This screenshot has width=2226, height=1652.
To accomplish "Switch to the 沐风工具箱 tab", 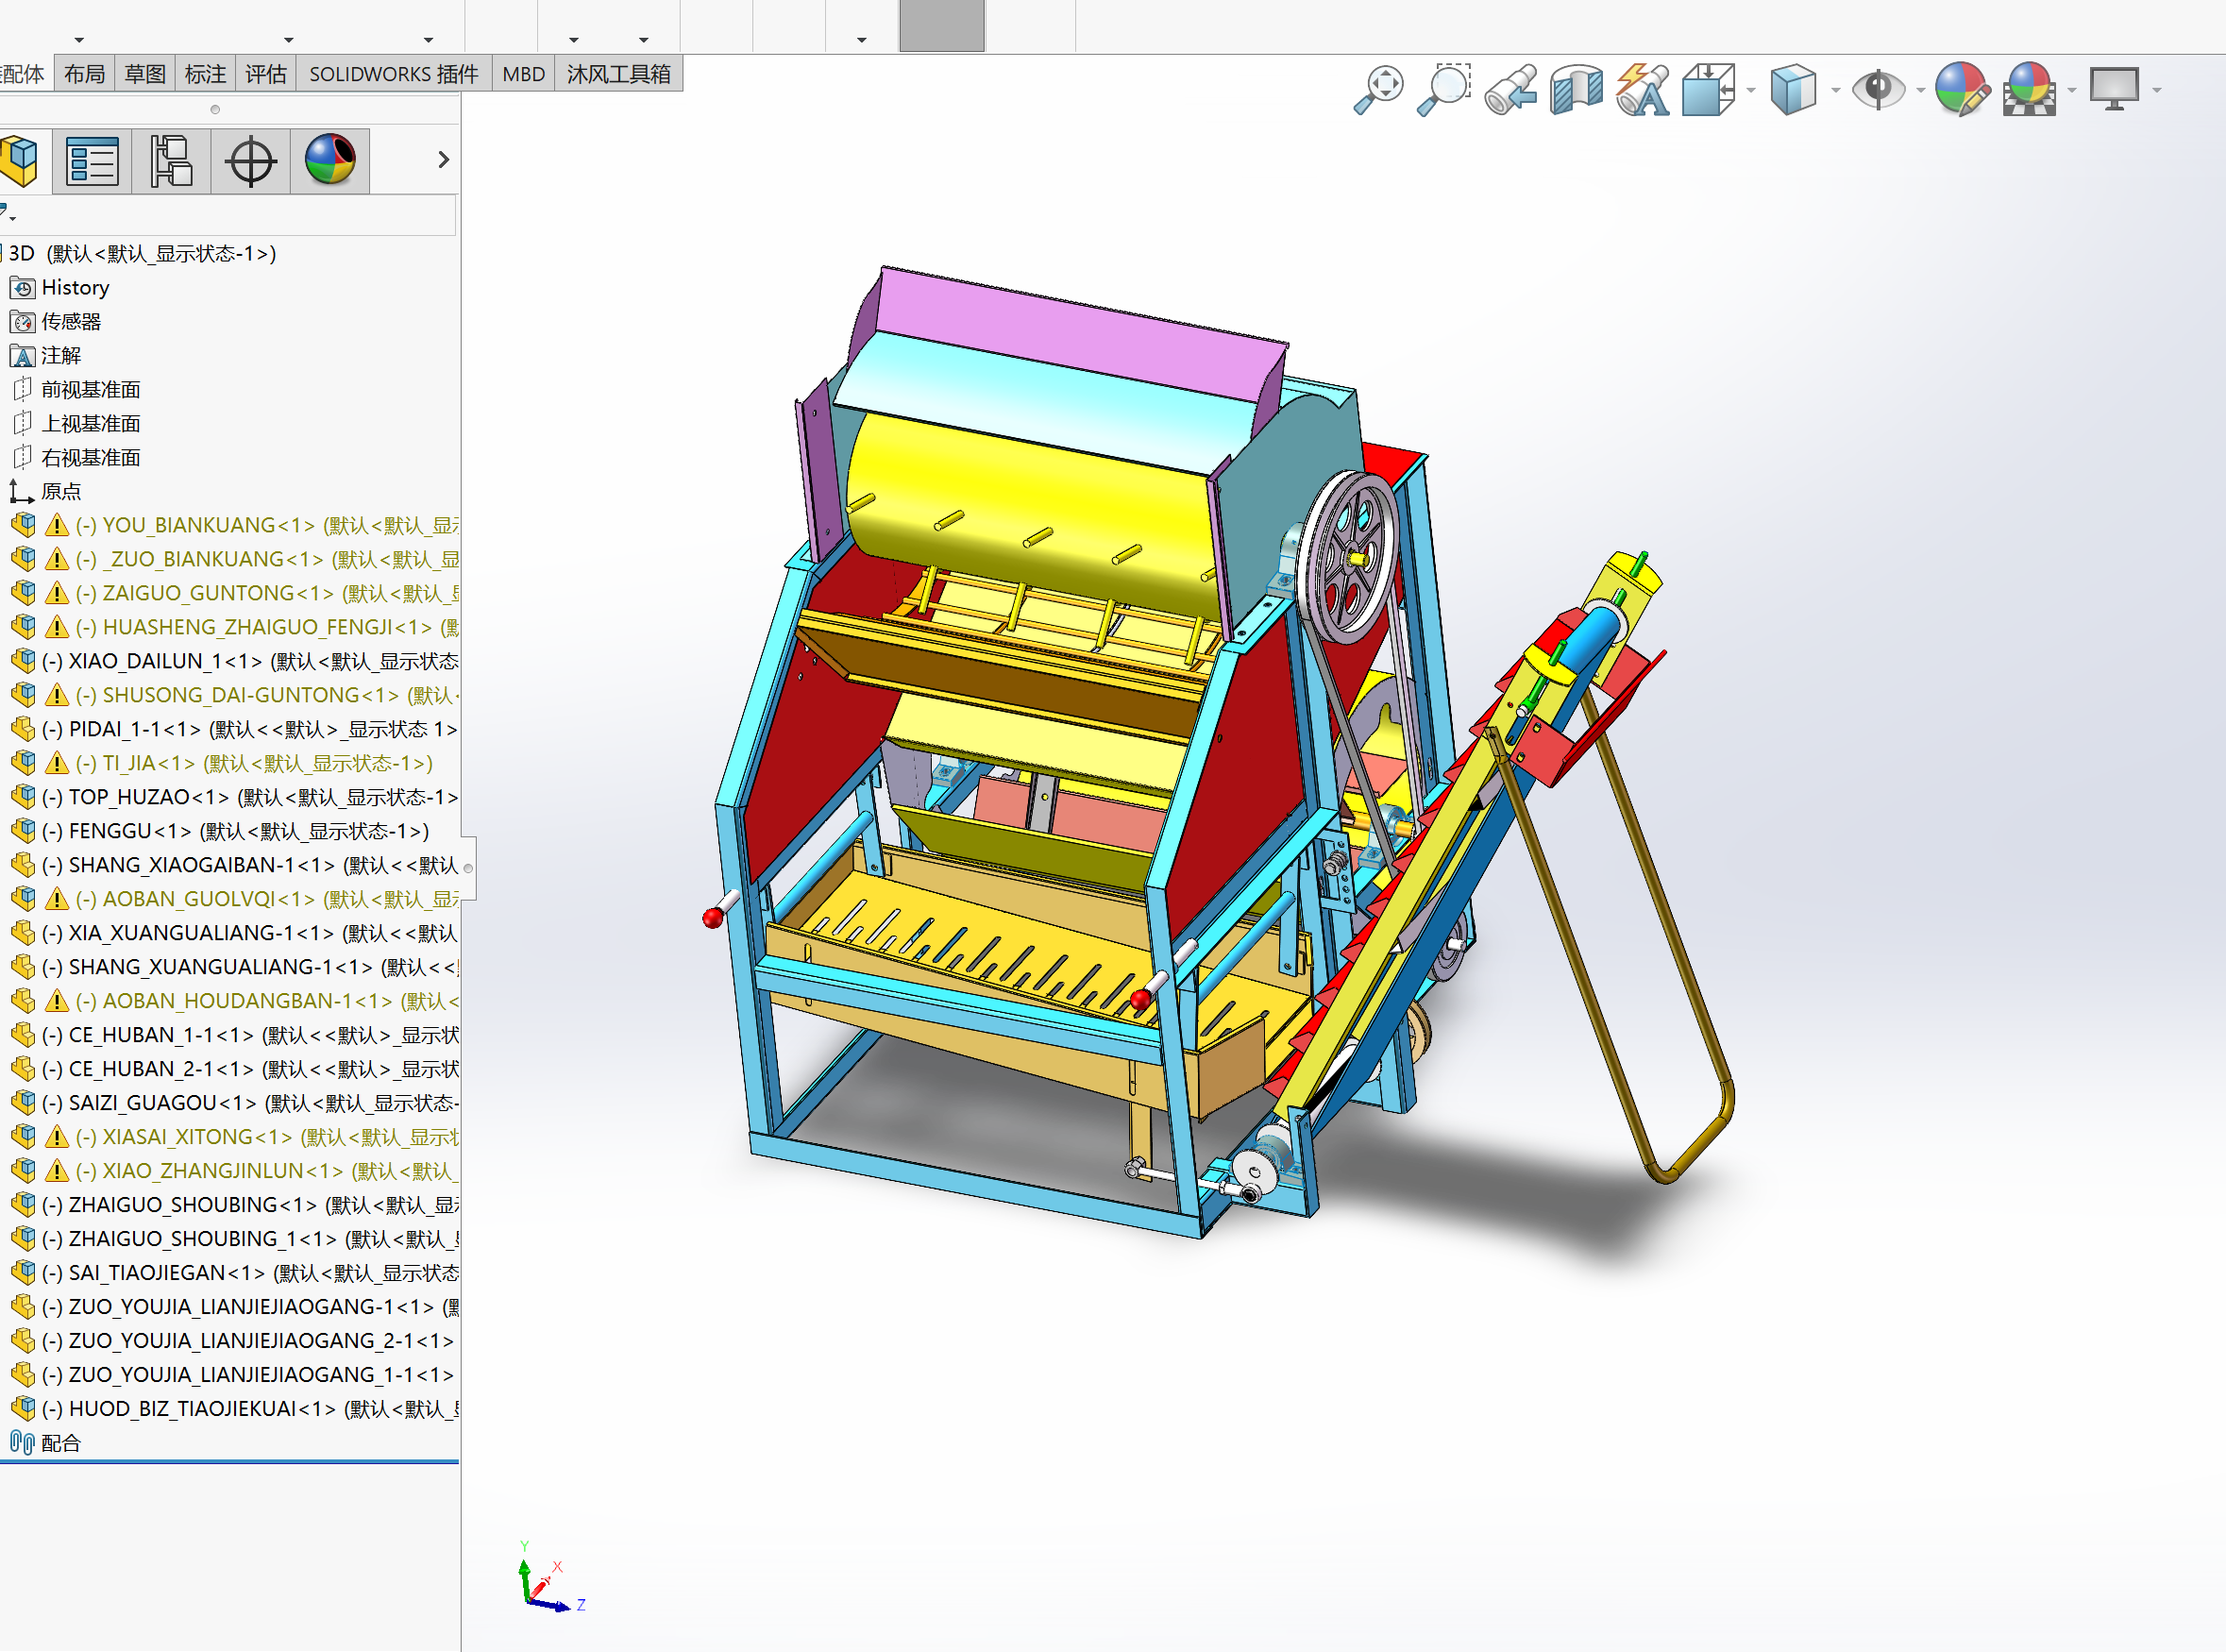I will pyautogui.click(x=618, y=74).
